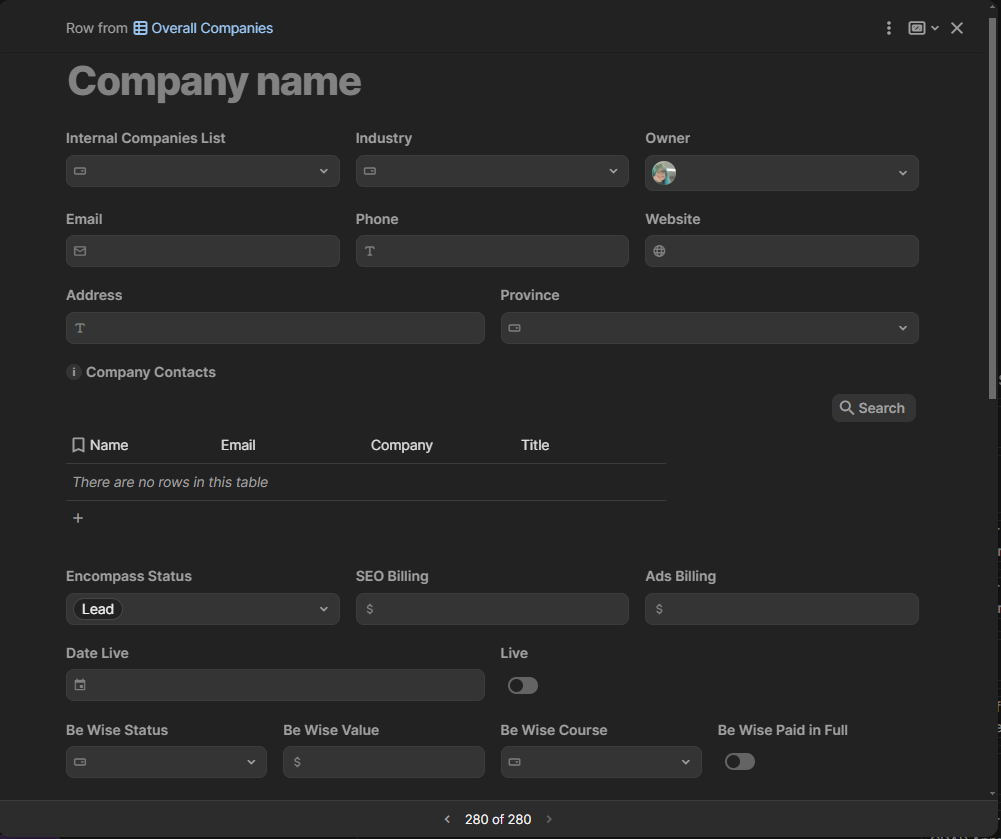
Task: Click the next row arrow
Action: point(549,819)
